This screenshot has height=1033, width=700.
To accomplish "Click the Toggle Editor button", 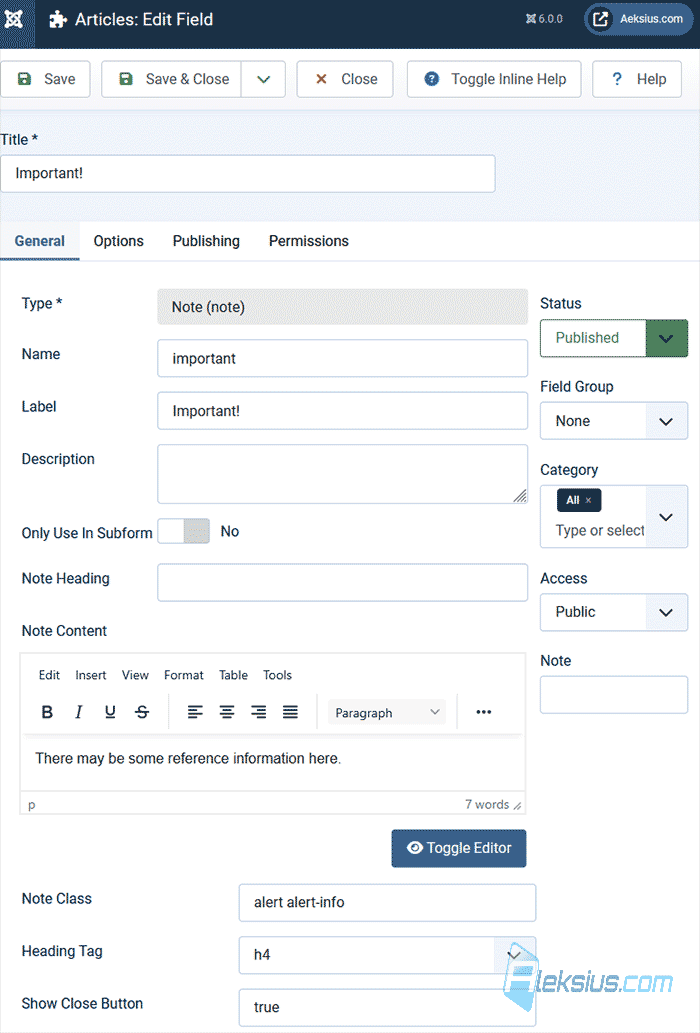I will click(459, 848).
